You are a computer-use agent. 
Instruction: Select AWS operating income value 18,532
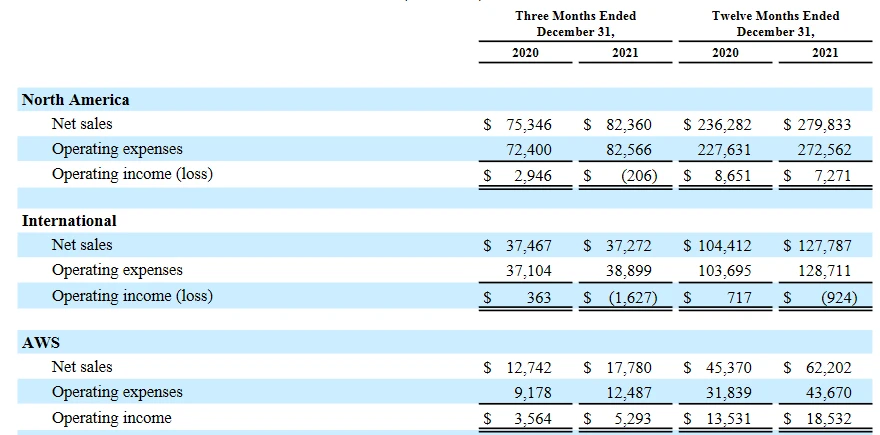(x=826, y=418)
